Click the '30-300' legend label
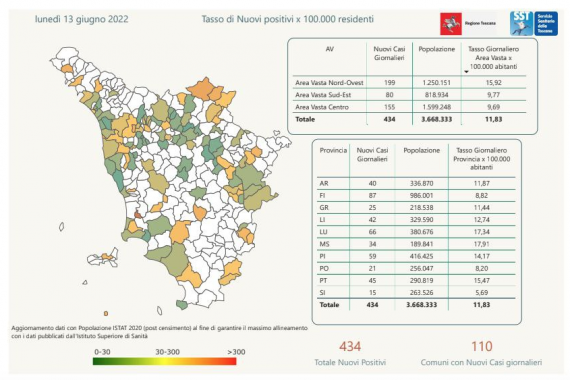The width and height of the screenshot is (570, 380). pos(168,352)
